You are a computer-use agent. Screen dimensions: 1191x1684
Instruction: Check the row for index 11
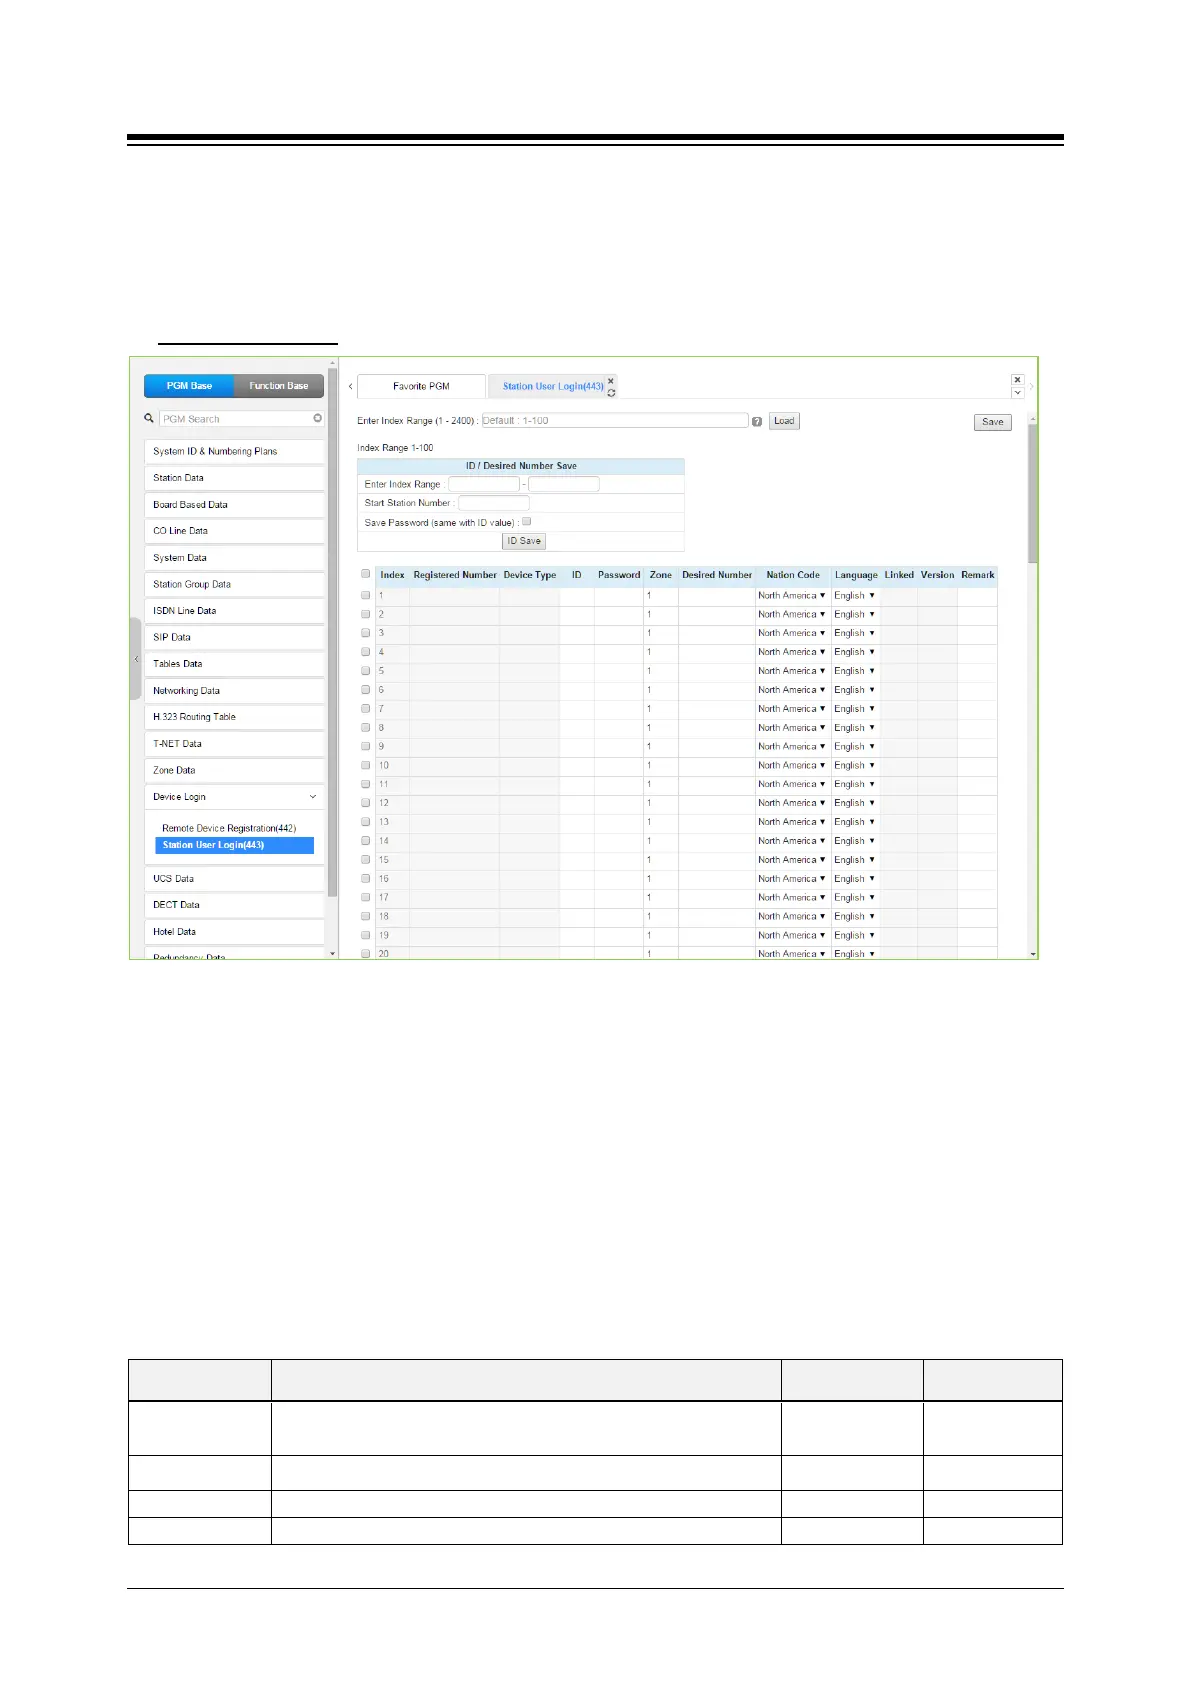point(366,784)
